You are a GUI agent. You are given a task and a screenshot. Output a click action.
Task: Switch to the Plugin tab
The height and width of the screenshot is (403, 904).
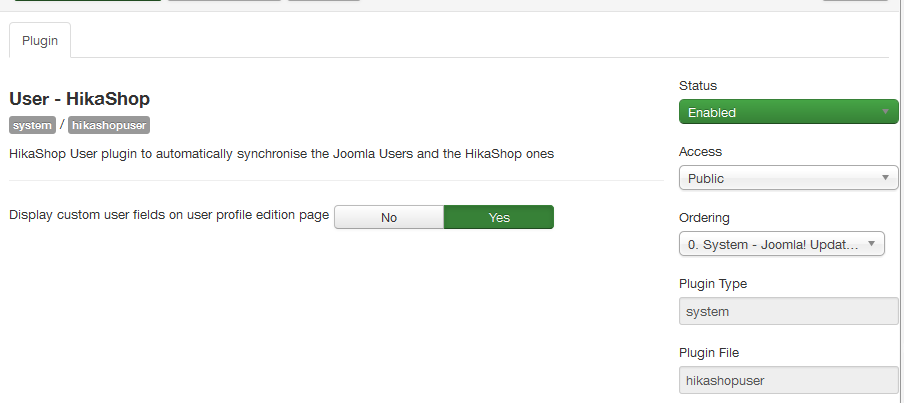coord(40,41)
